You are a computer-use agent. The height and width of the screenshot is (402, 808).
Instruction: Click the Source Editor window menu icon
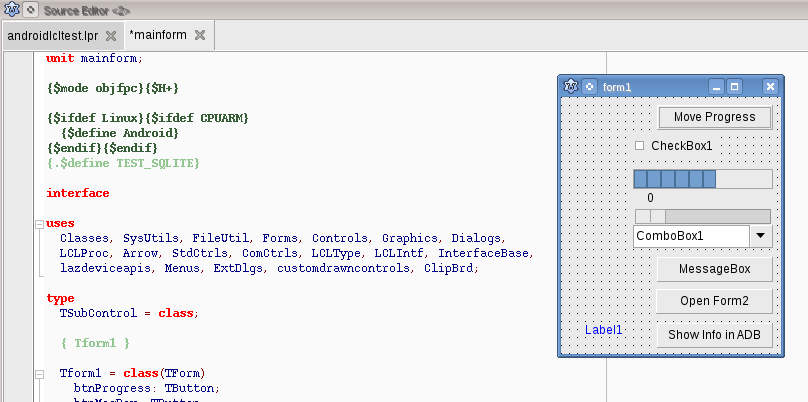point(11,9)
